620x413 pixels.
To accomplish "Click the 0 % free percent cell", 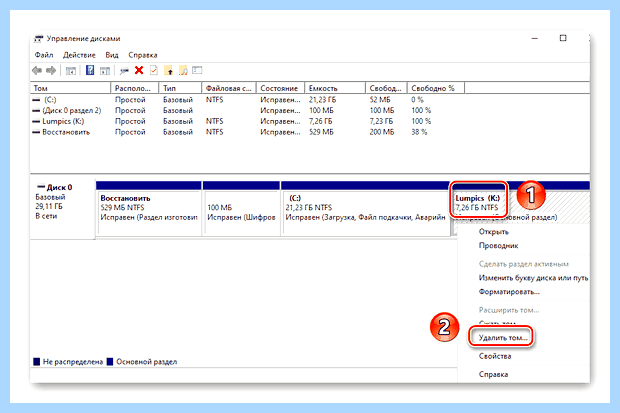I will point(417,100).
